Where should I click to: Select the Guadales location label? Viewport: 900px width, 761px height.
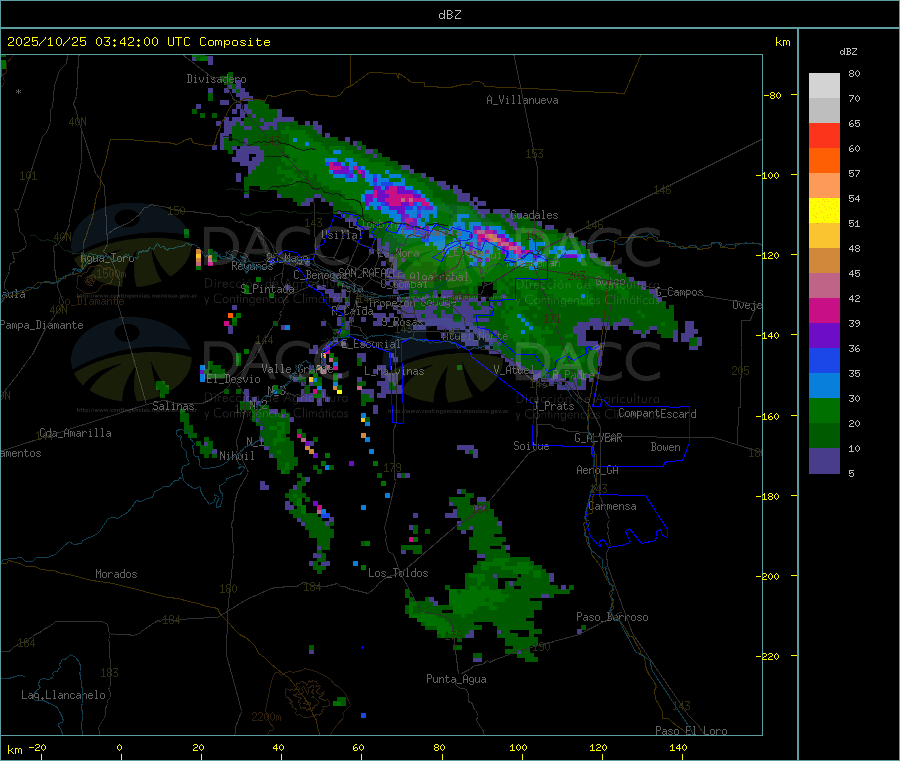(x=534, y=215)
